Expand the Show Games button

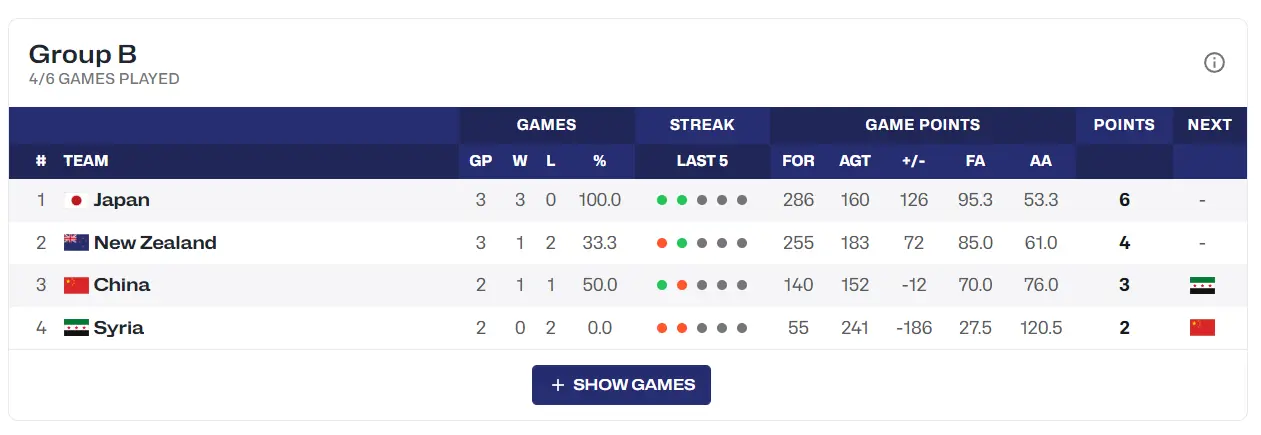[621, 385]
